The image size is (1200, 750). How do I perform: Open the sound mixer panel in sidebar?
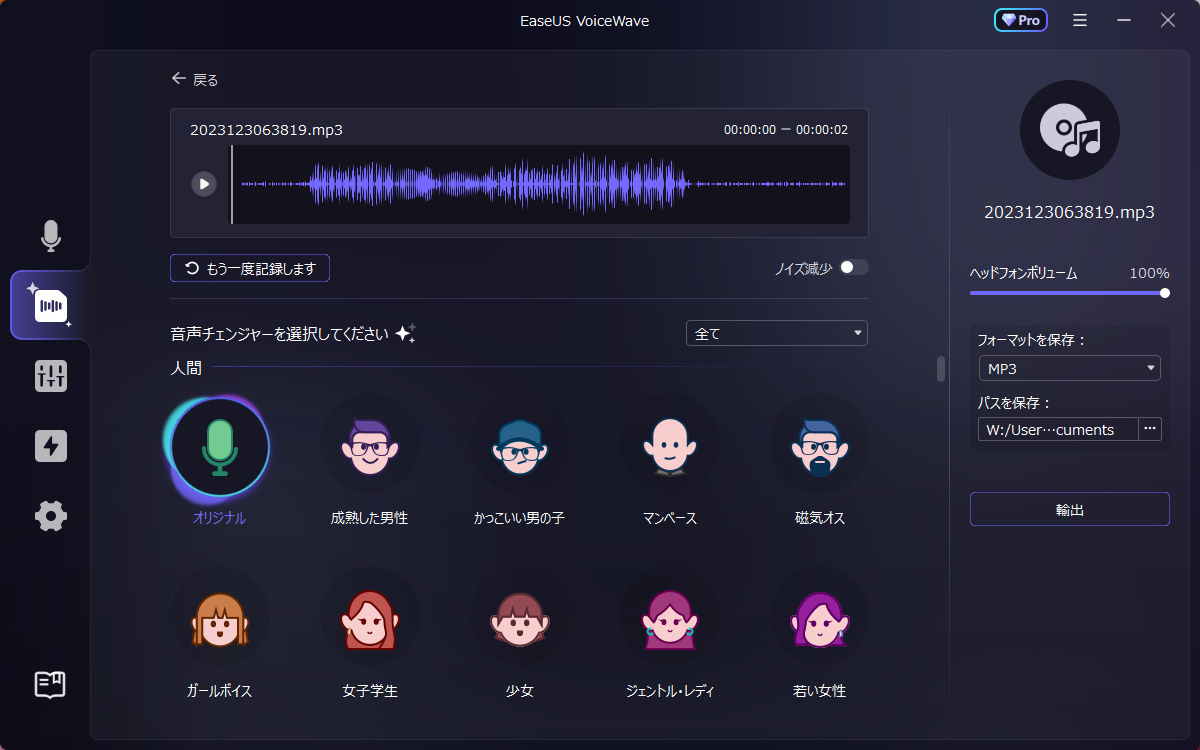point(50,376)
